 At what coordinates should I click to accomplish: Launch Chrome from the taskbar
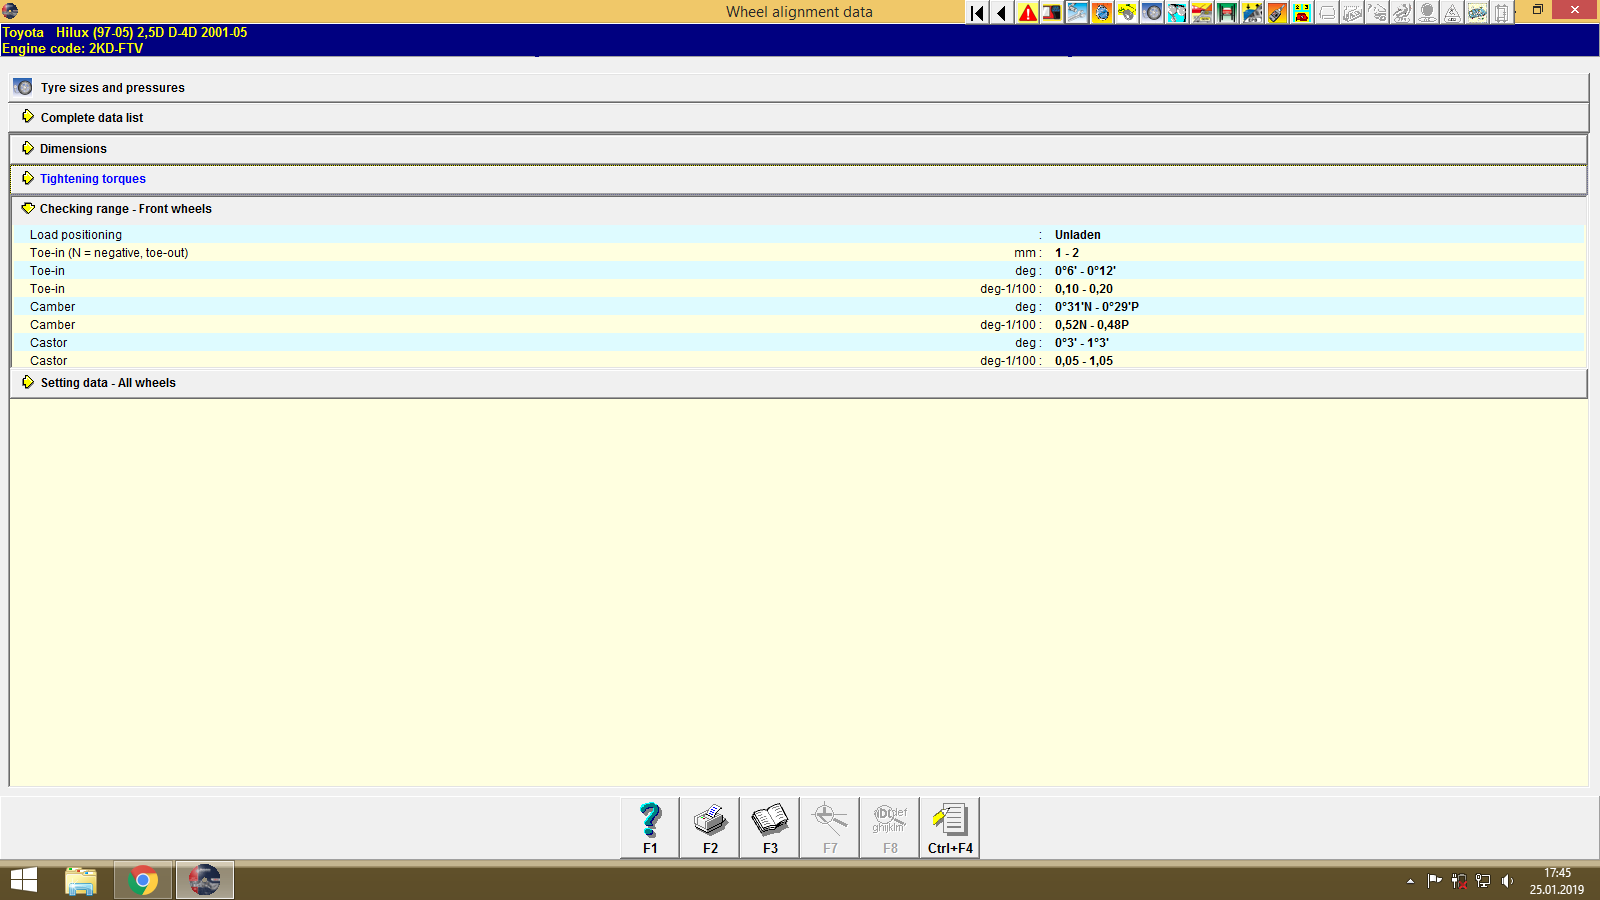(x=142, y=880)
